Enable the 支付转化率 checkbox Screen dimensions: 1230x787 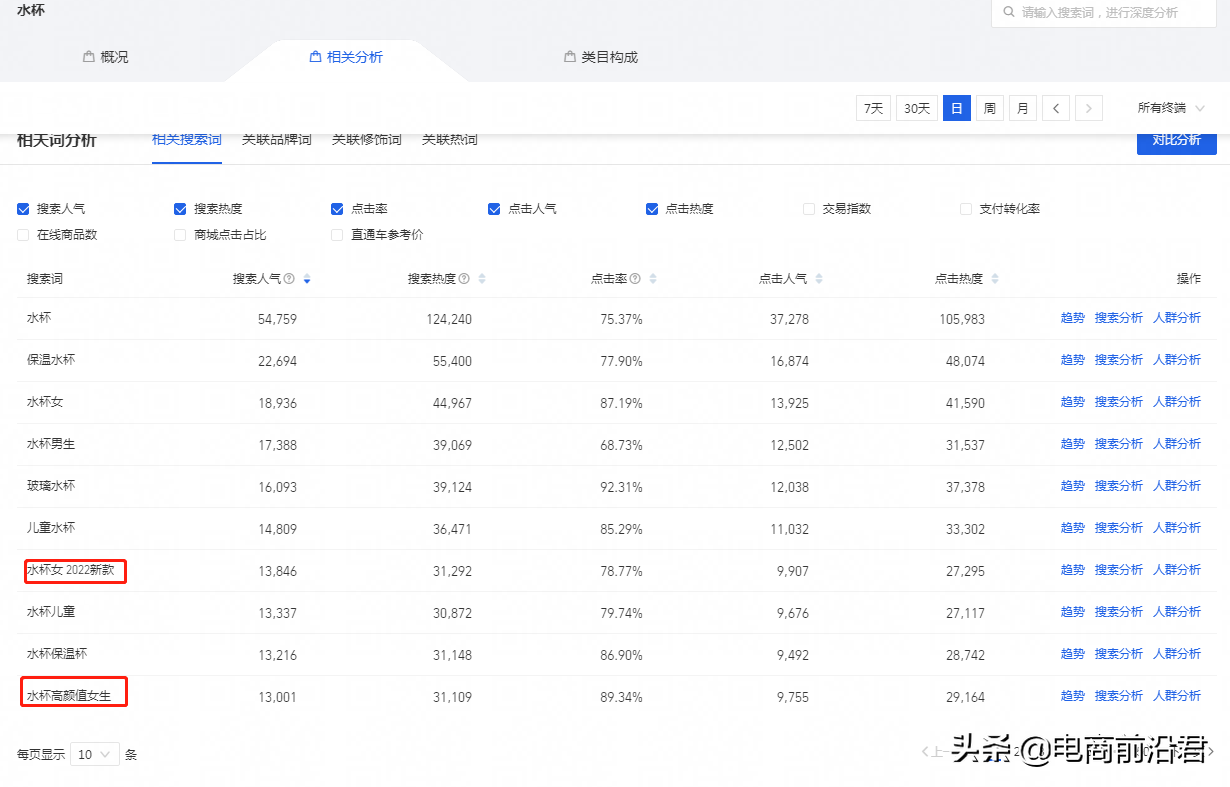[x=965, y=209]
